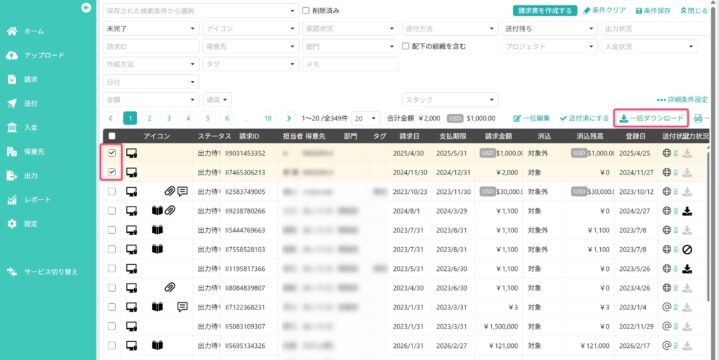The height and width of the screenshot is (360, 720).
Task: Click the globe icon in row 9031453352
Action: pyautogui.click(x=667, y=153)
